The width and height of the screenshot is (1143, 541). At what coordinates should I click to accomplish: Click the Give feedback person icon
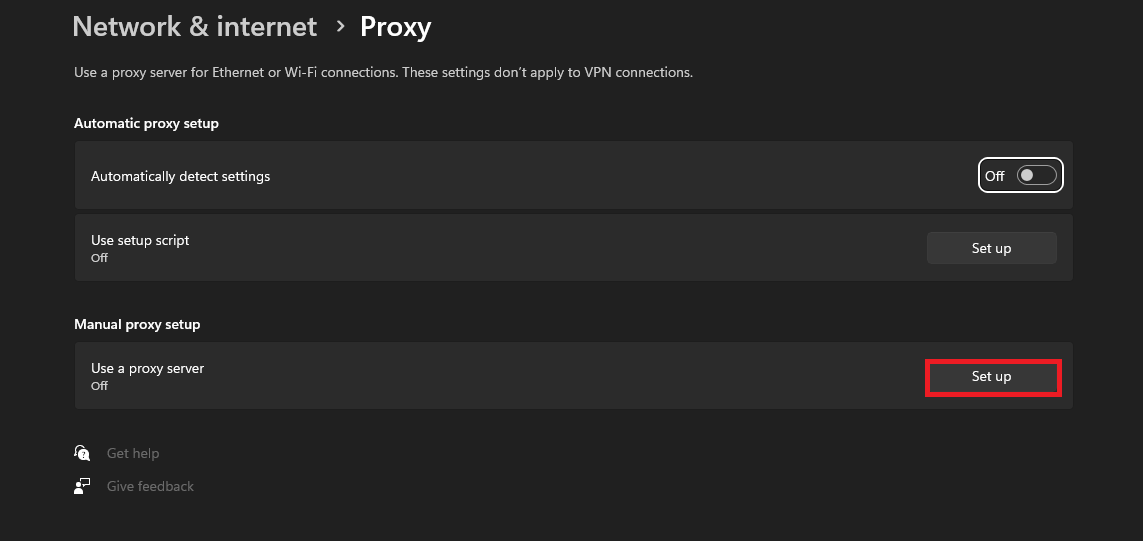(82, 486)
